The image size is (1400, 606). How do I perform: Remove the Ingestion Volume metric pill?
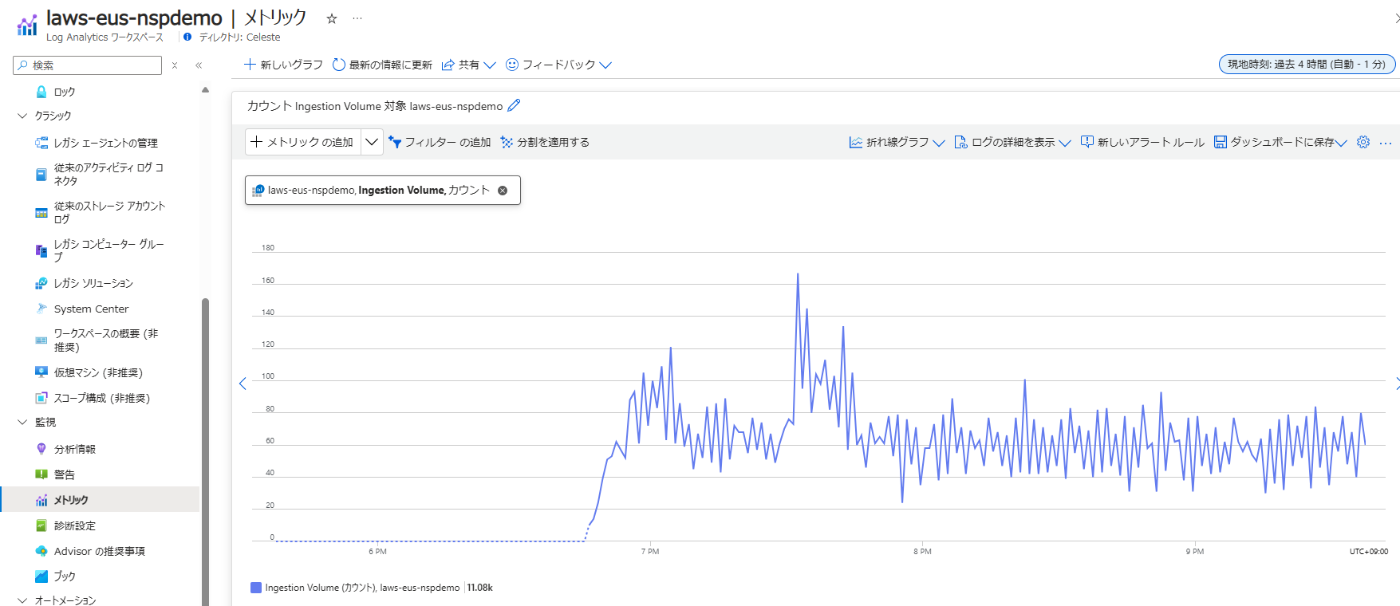[x=502, y=190]
